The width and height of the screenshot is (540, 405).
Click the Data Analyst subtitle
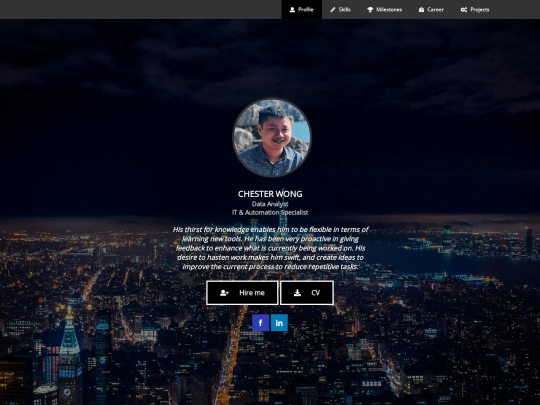click(270, 204)
